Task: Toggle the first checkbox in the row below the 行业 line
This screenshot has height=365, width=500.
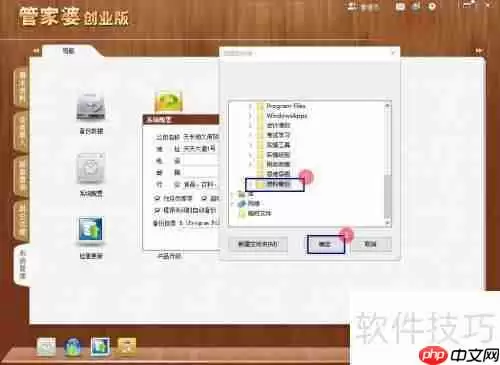Action: coord(157,198)
